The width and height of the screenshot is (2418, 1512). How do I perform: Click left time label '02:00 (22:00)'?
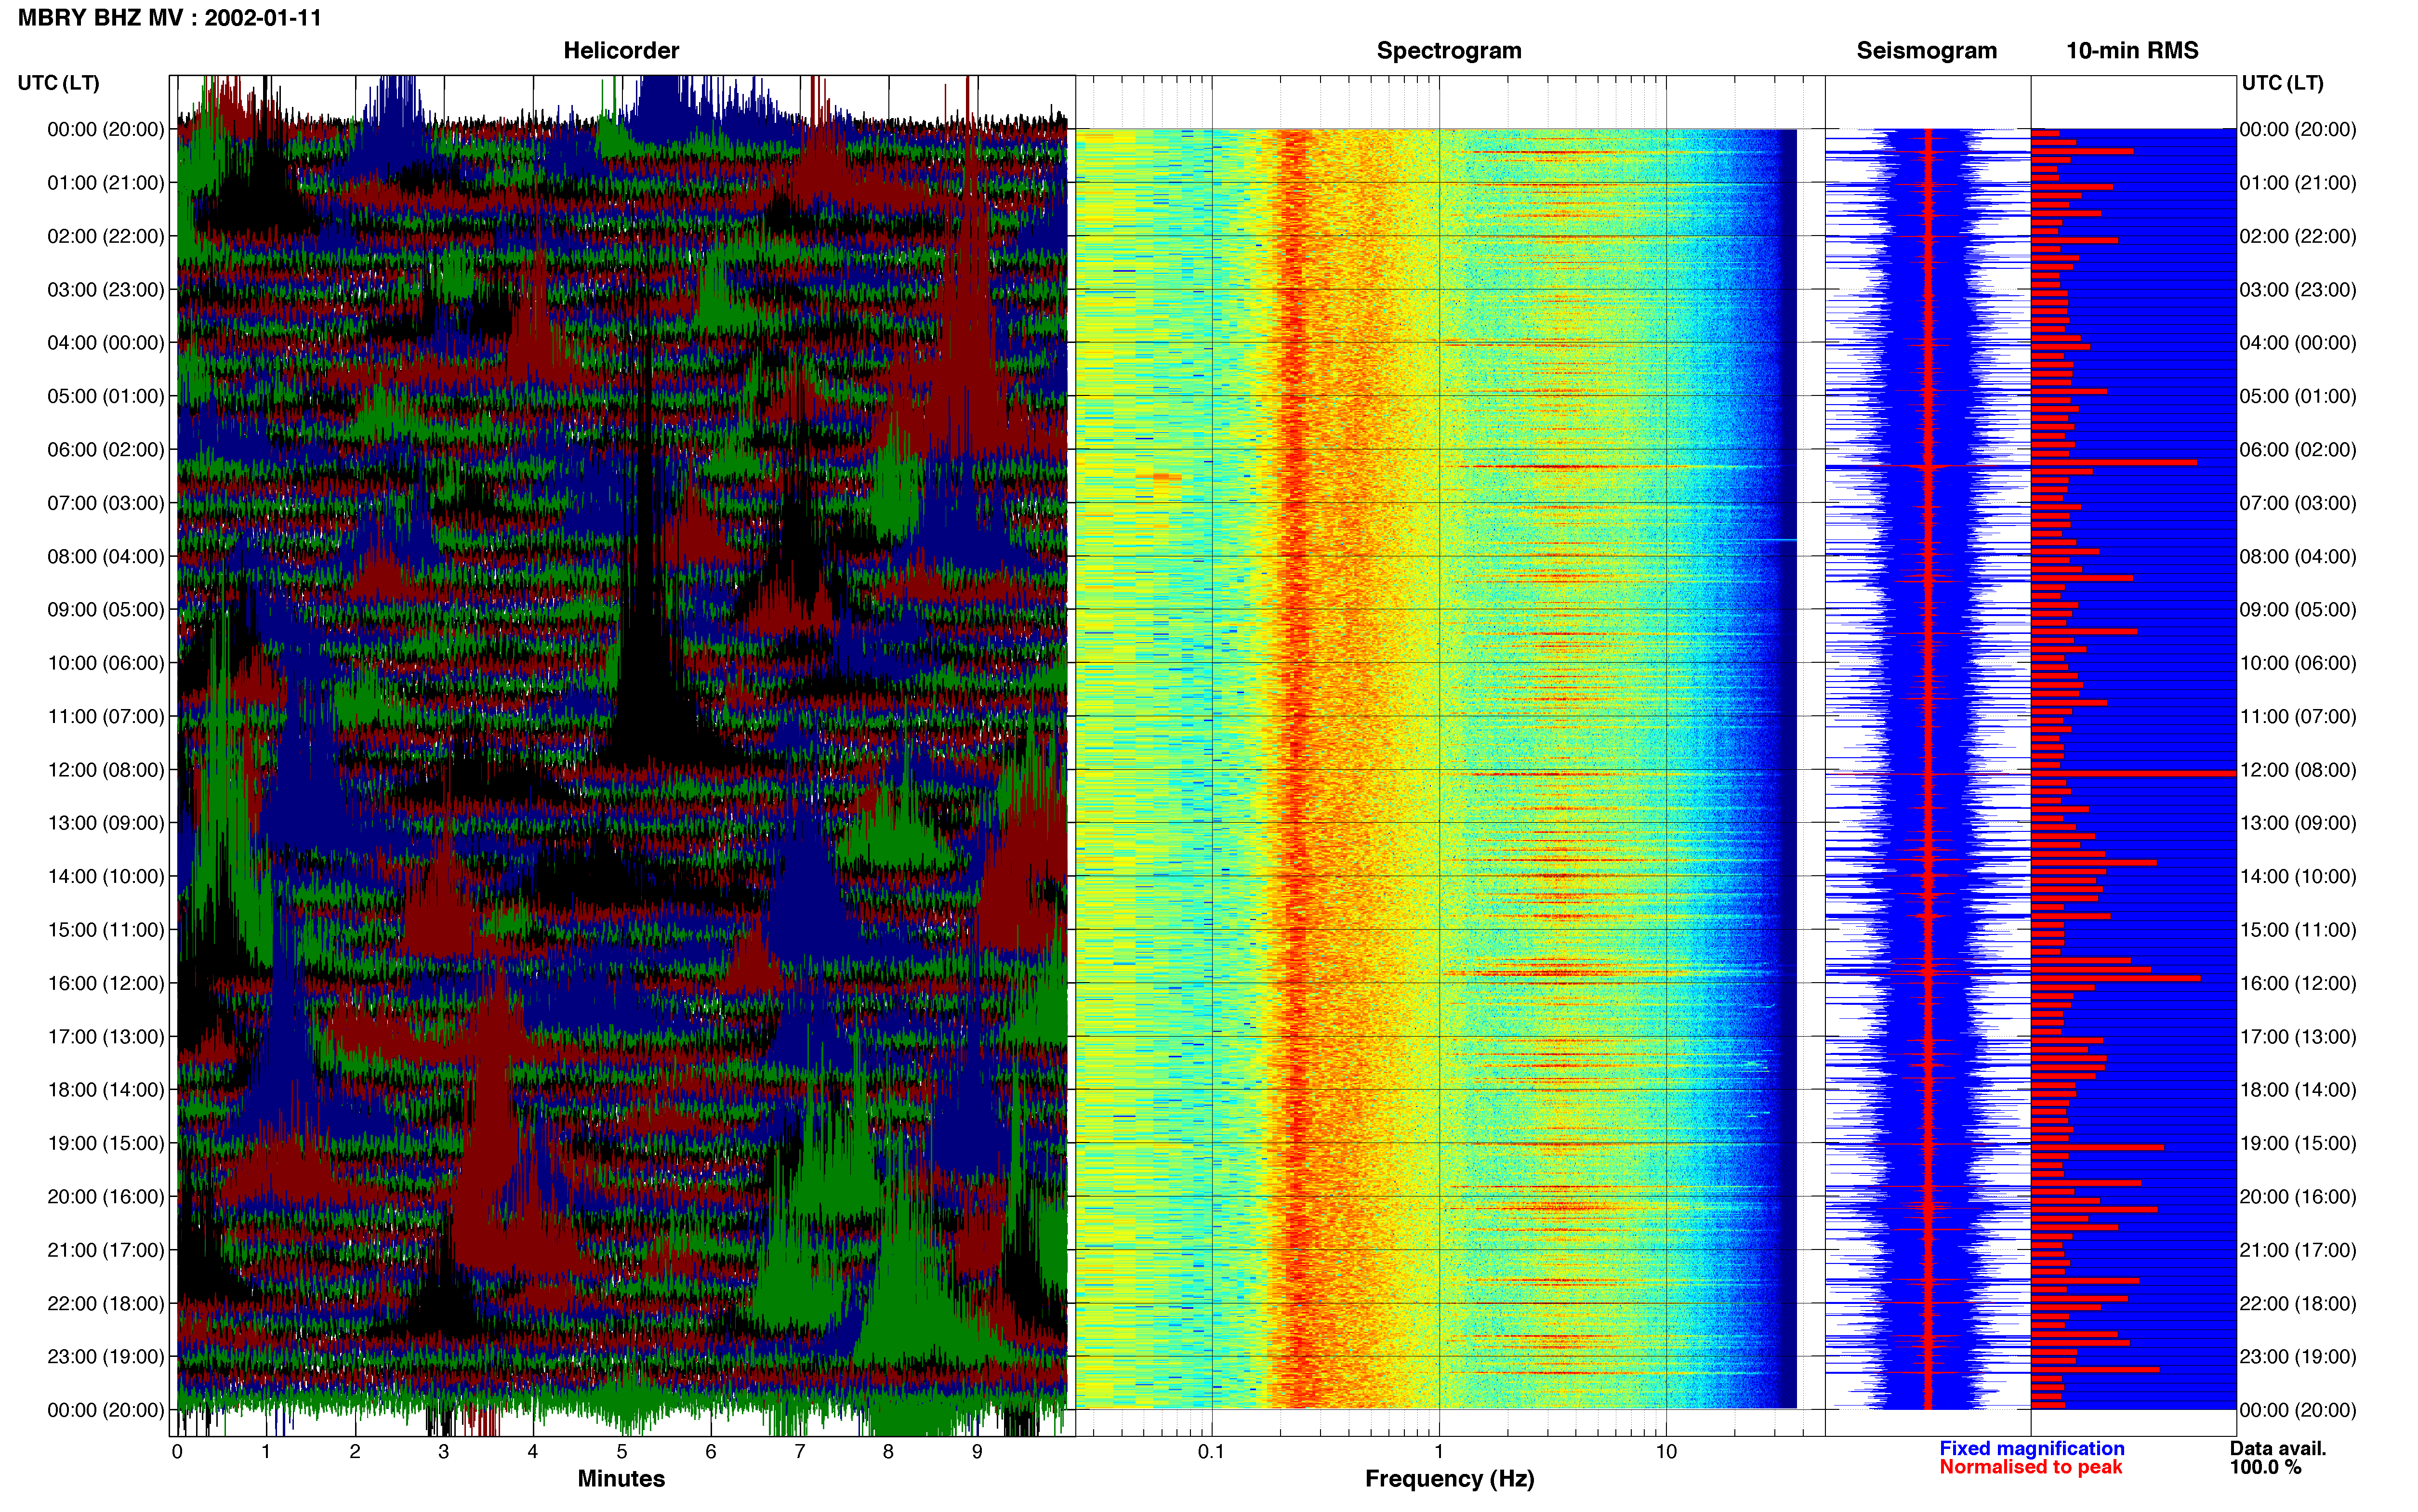(106, 236)
